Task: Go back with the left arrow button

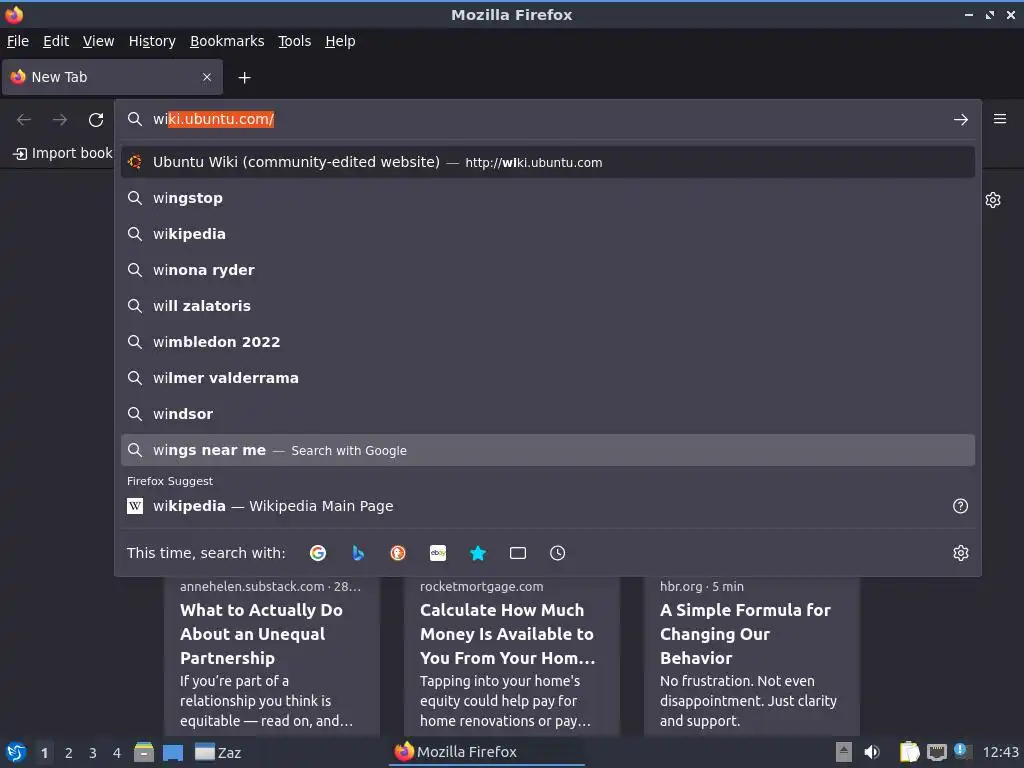Action: 24,120
